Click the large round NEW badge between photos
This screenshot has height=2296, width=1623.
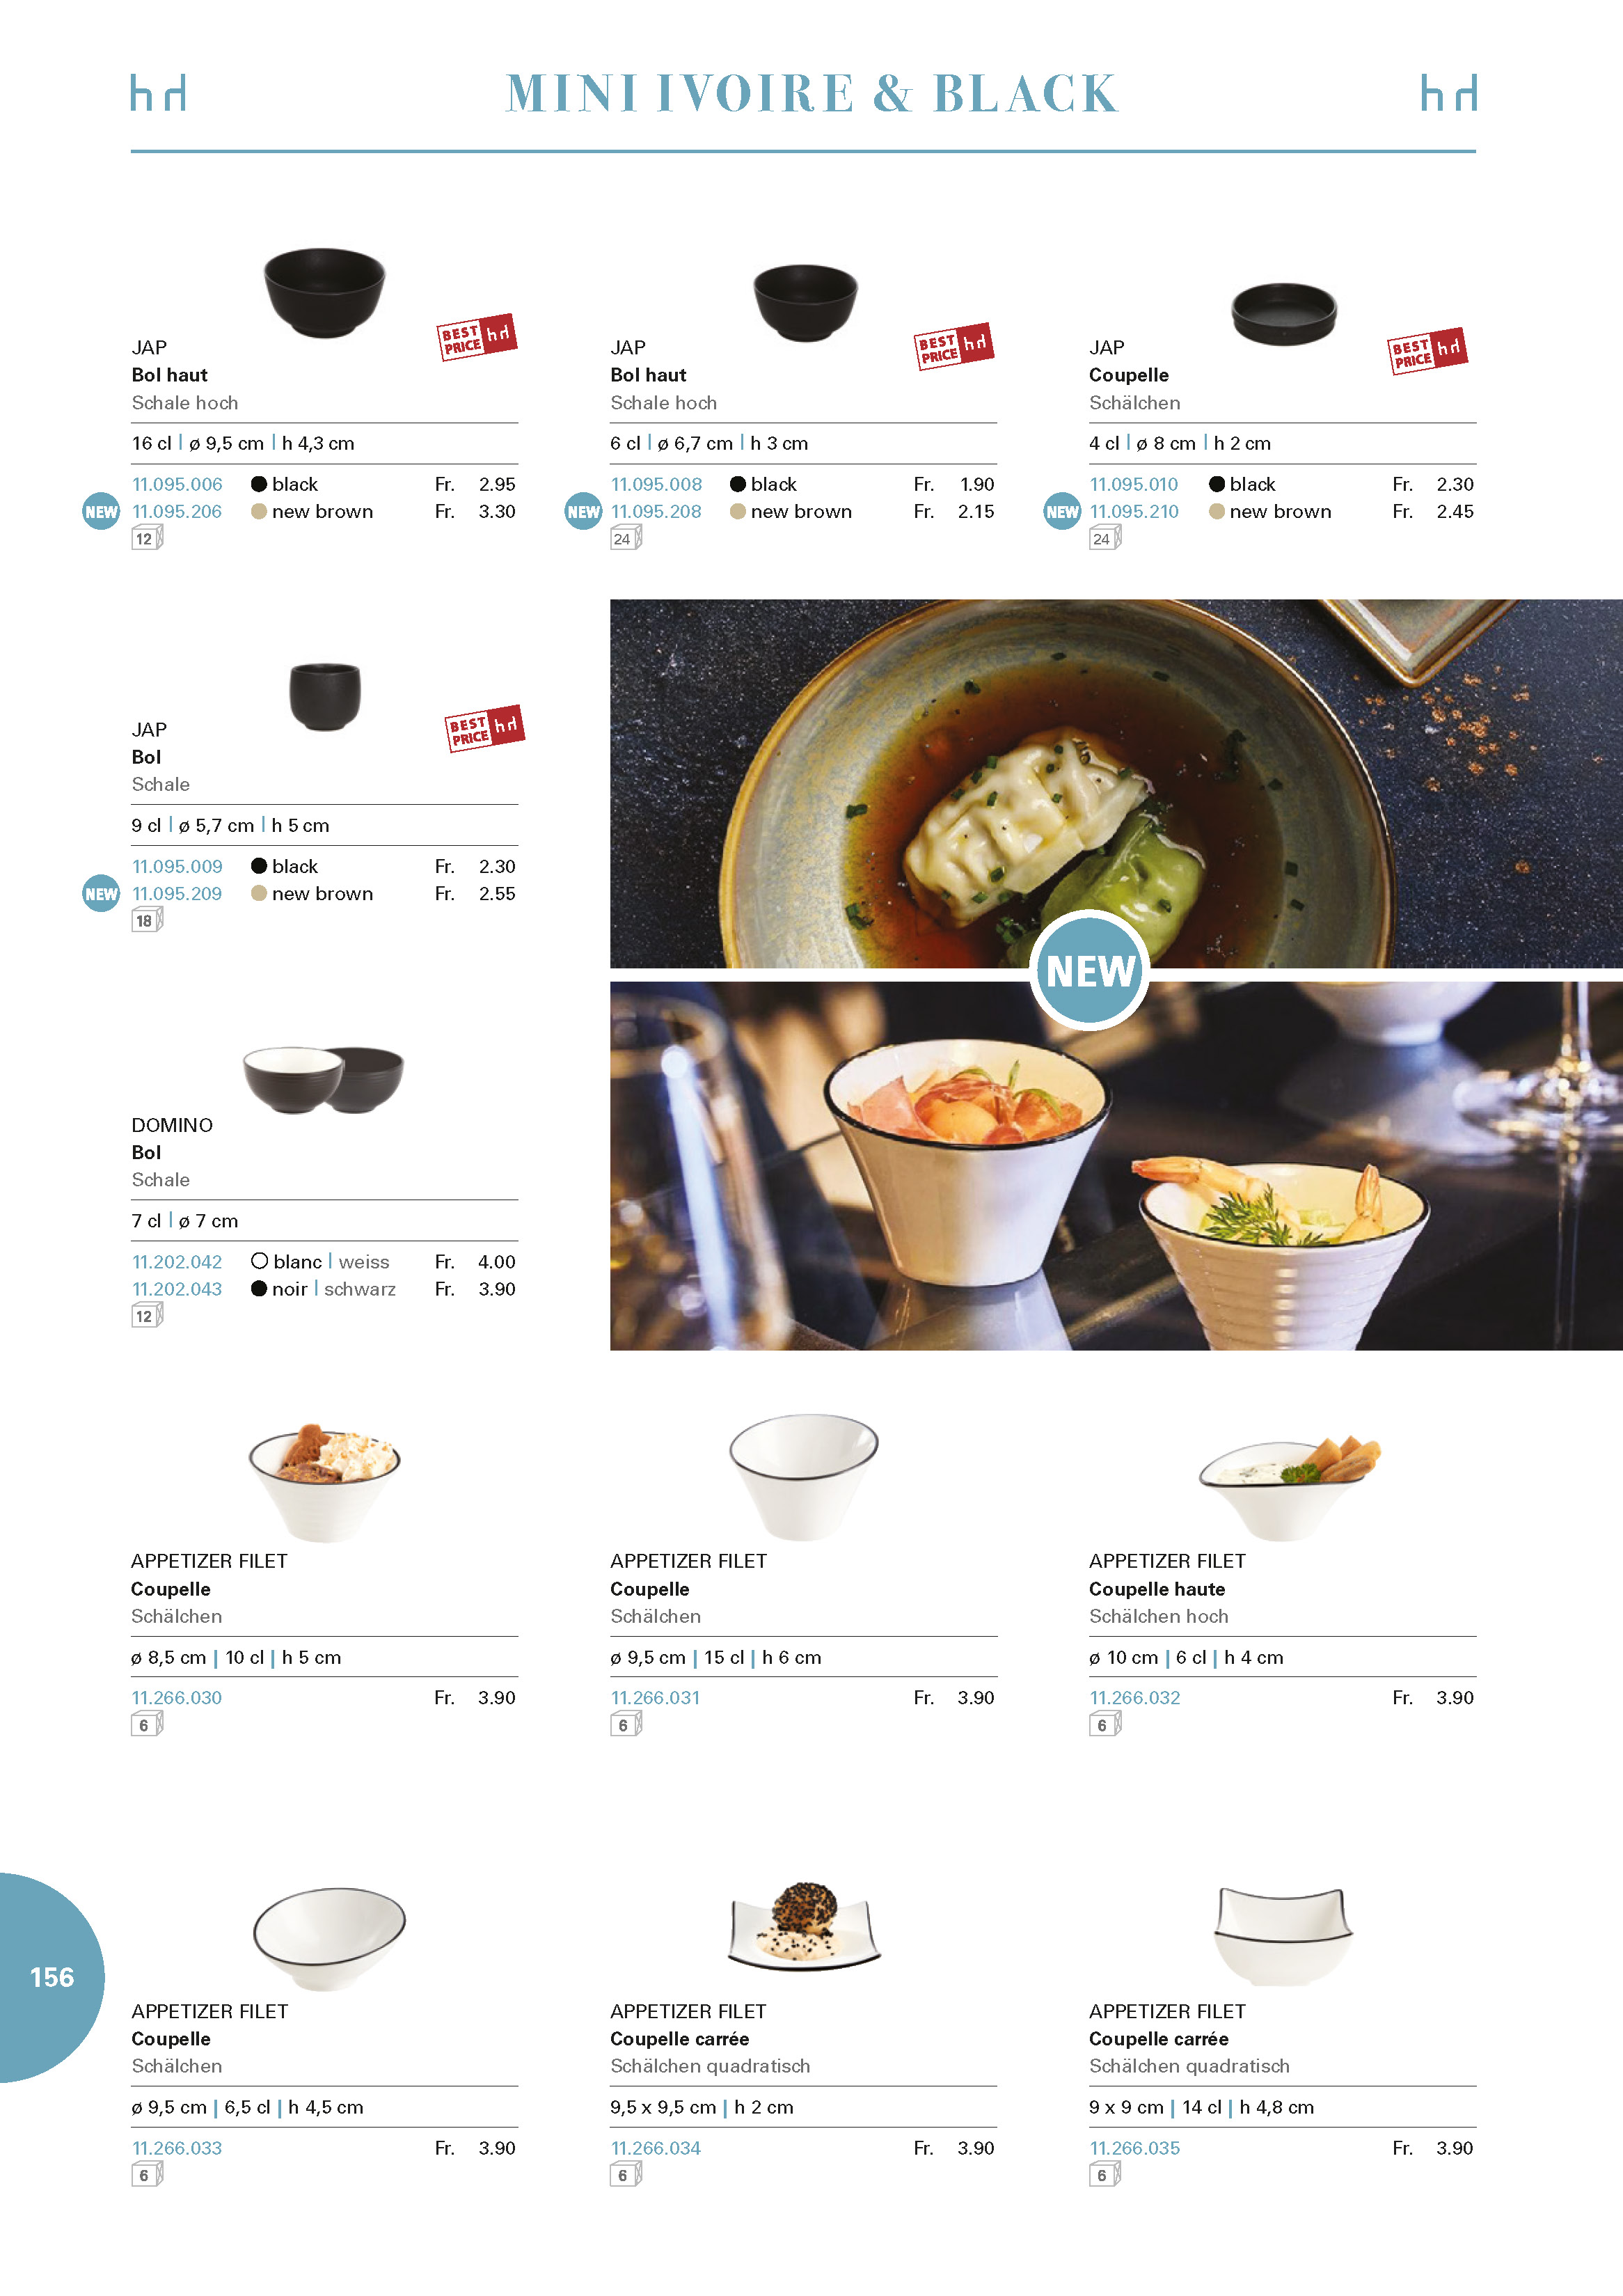point(1089,970)
